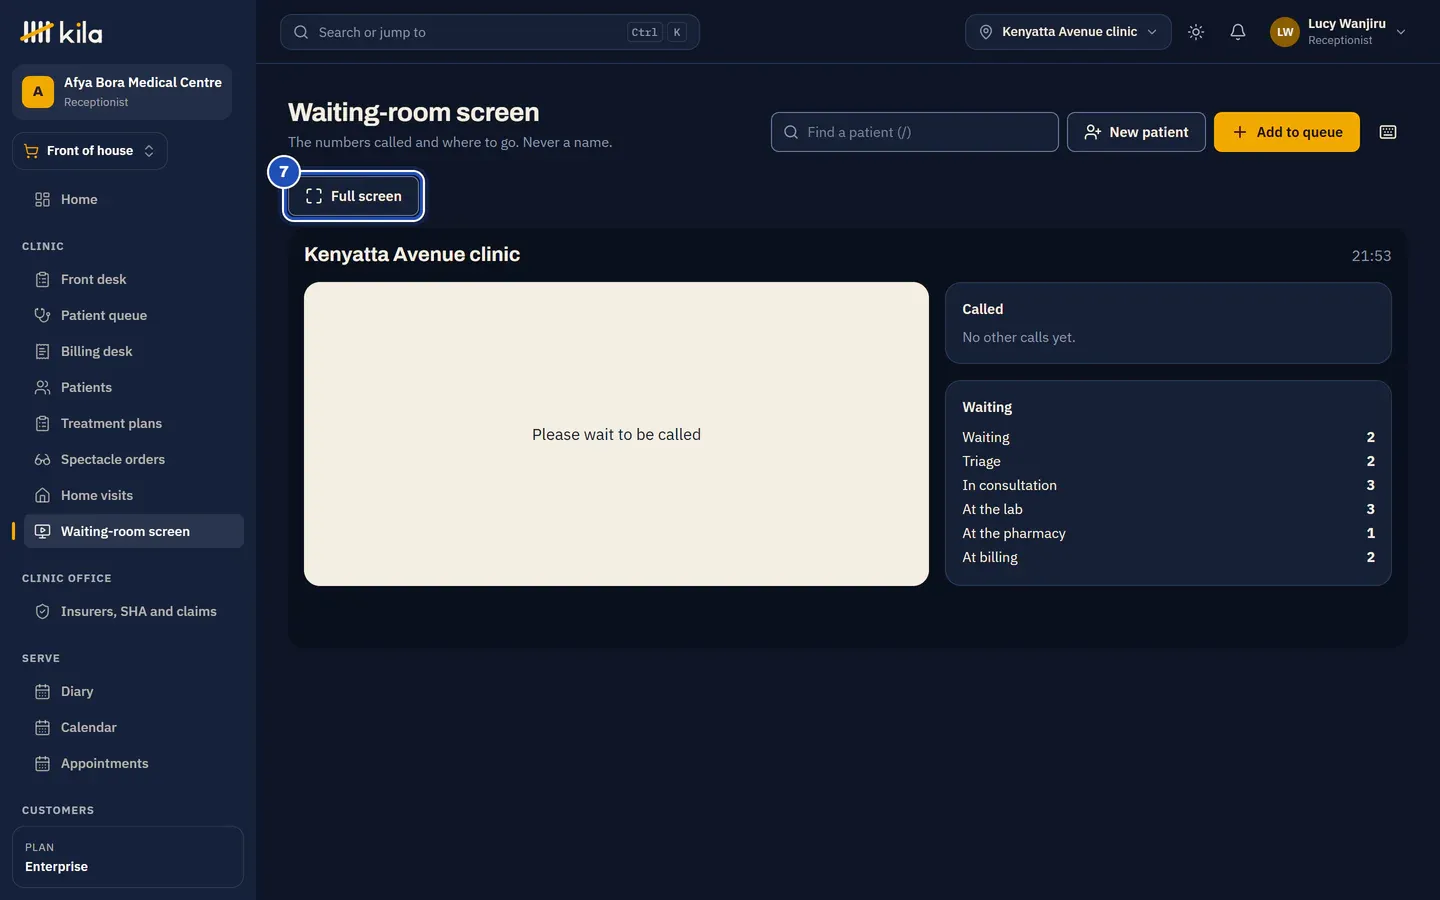Click the Insurers shield icon

click(42, 612)
